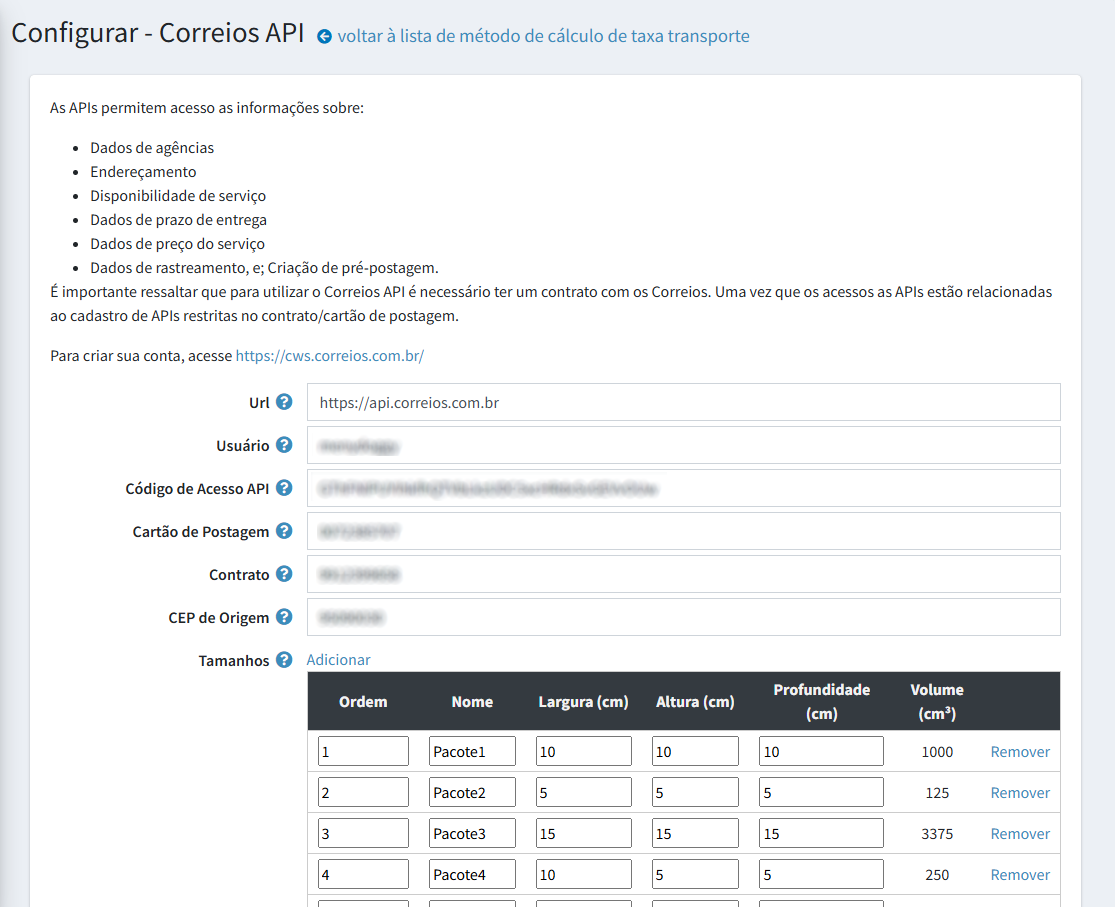
Task: Open the cws.correios.com.br link
Action: [329, 356]
